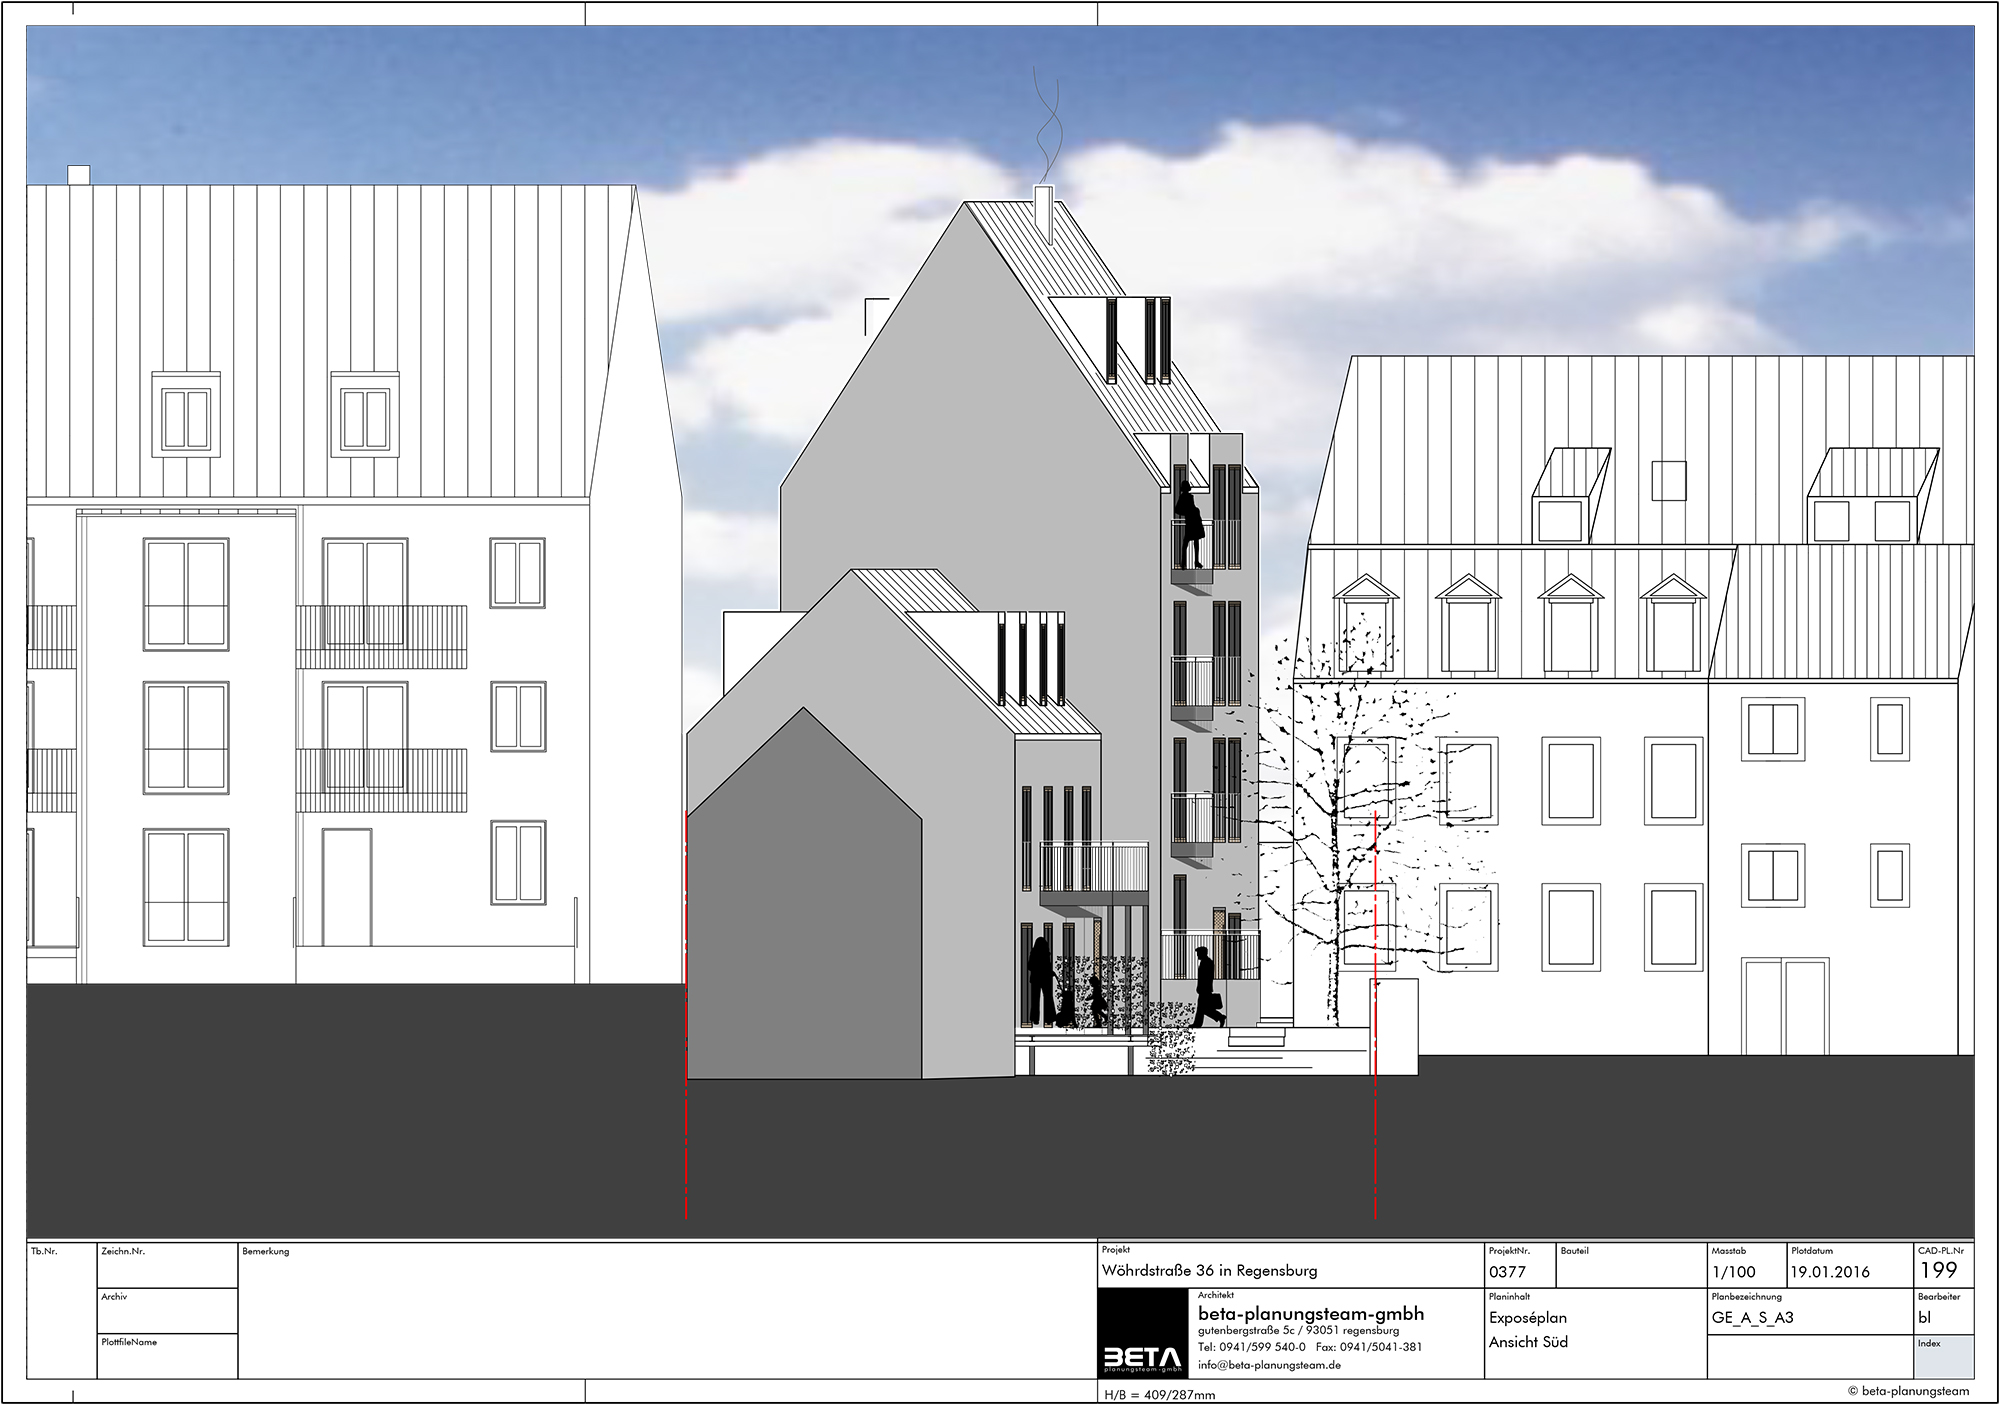
Task: Click the chimney with smoke on roof
Action: click(1043, 211)
